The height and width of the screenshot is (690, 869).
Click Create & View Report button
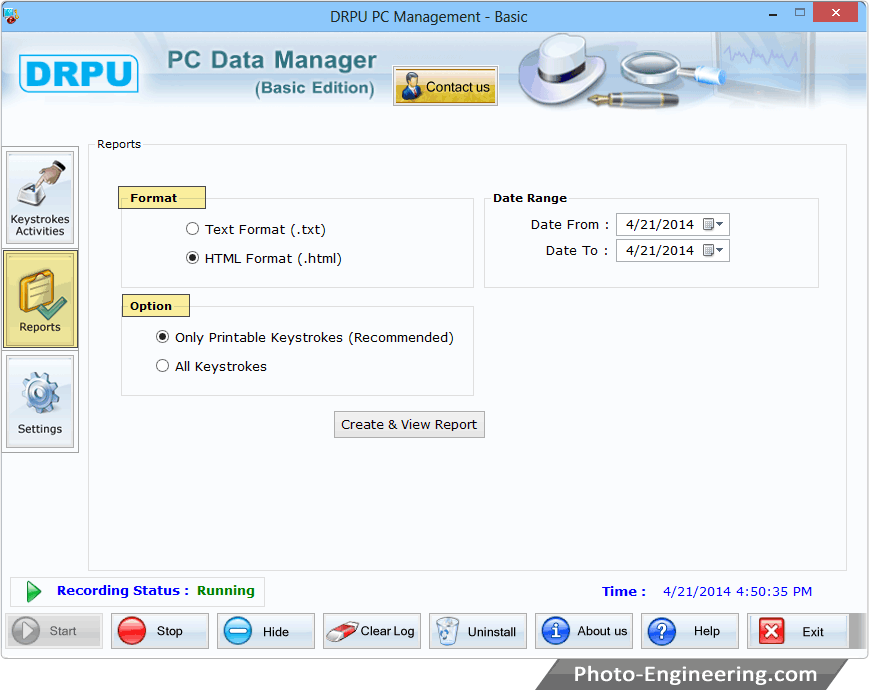(x=409, y=425)
